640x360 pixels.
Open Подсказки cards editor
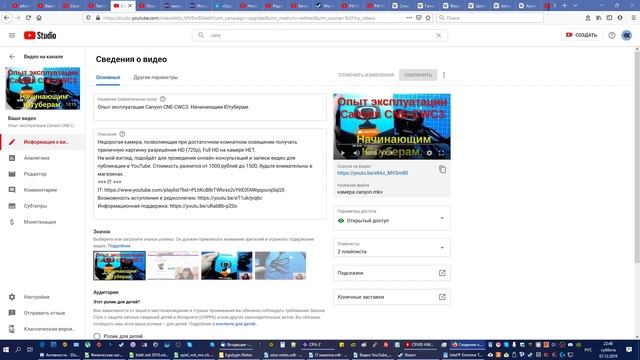point(392,273)
